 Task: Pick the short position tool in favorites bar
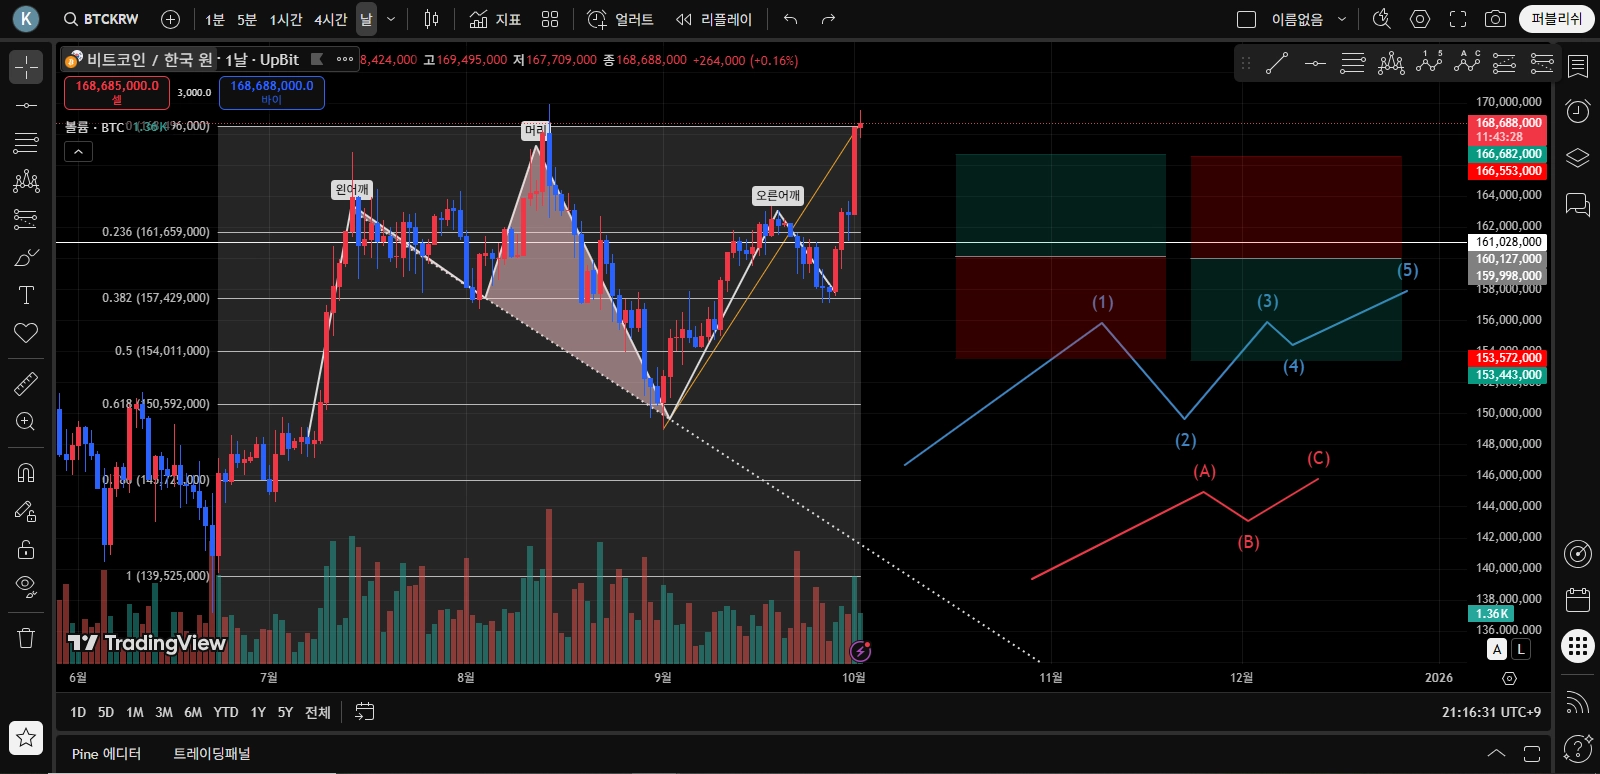pos(1542,64)
